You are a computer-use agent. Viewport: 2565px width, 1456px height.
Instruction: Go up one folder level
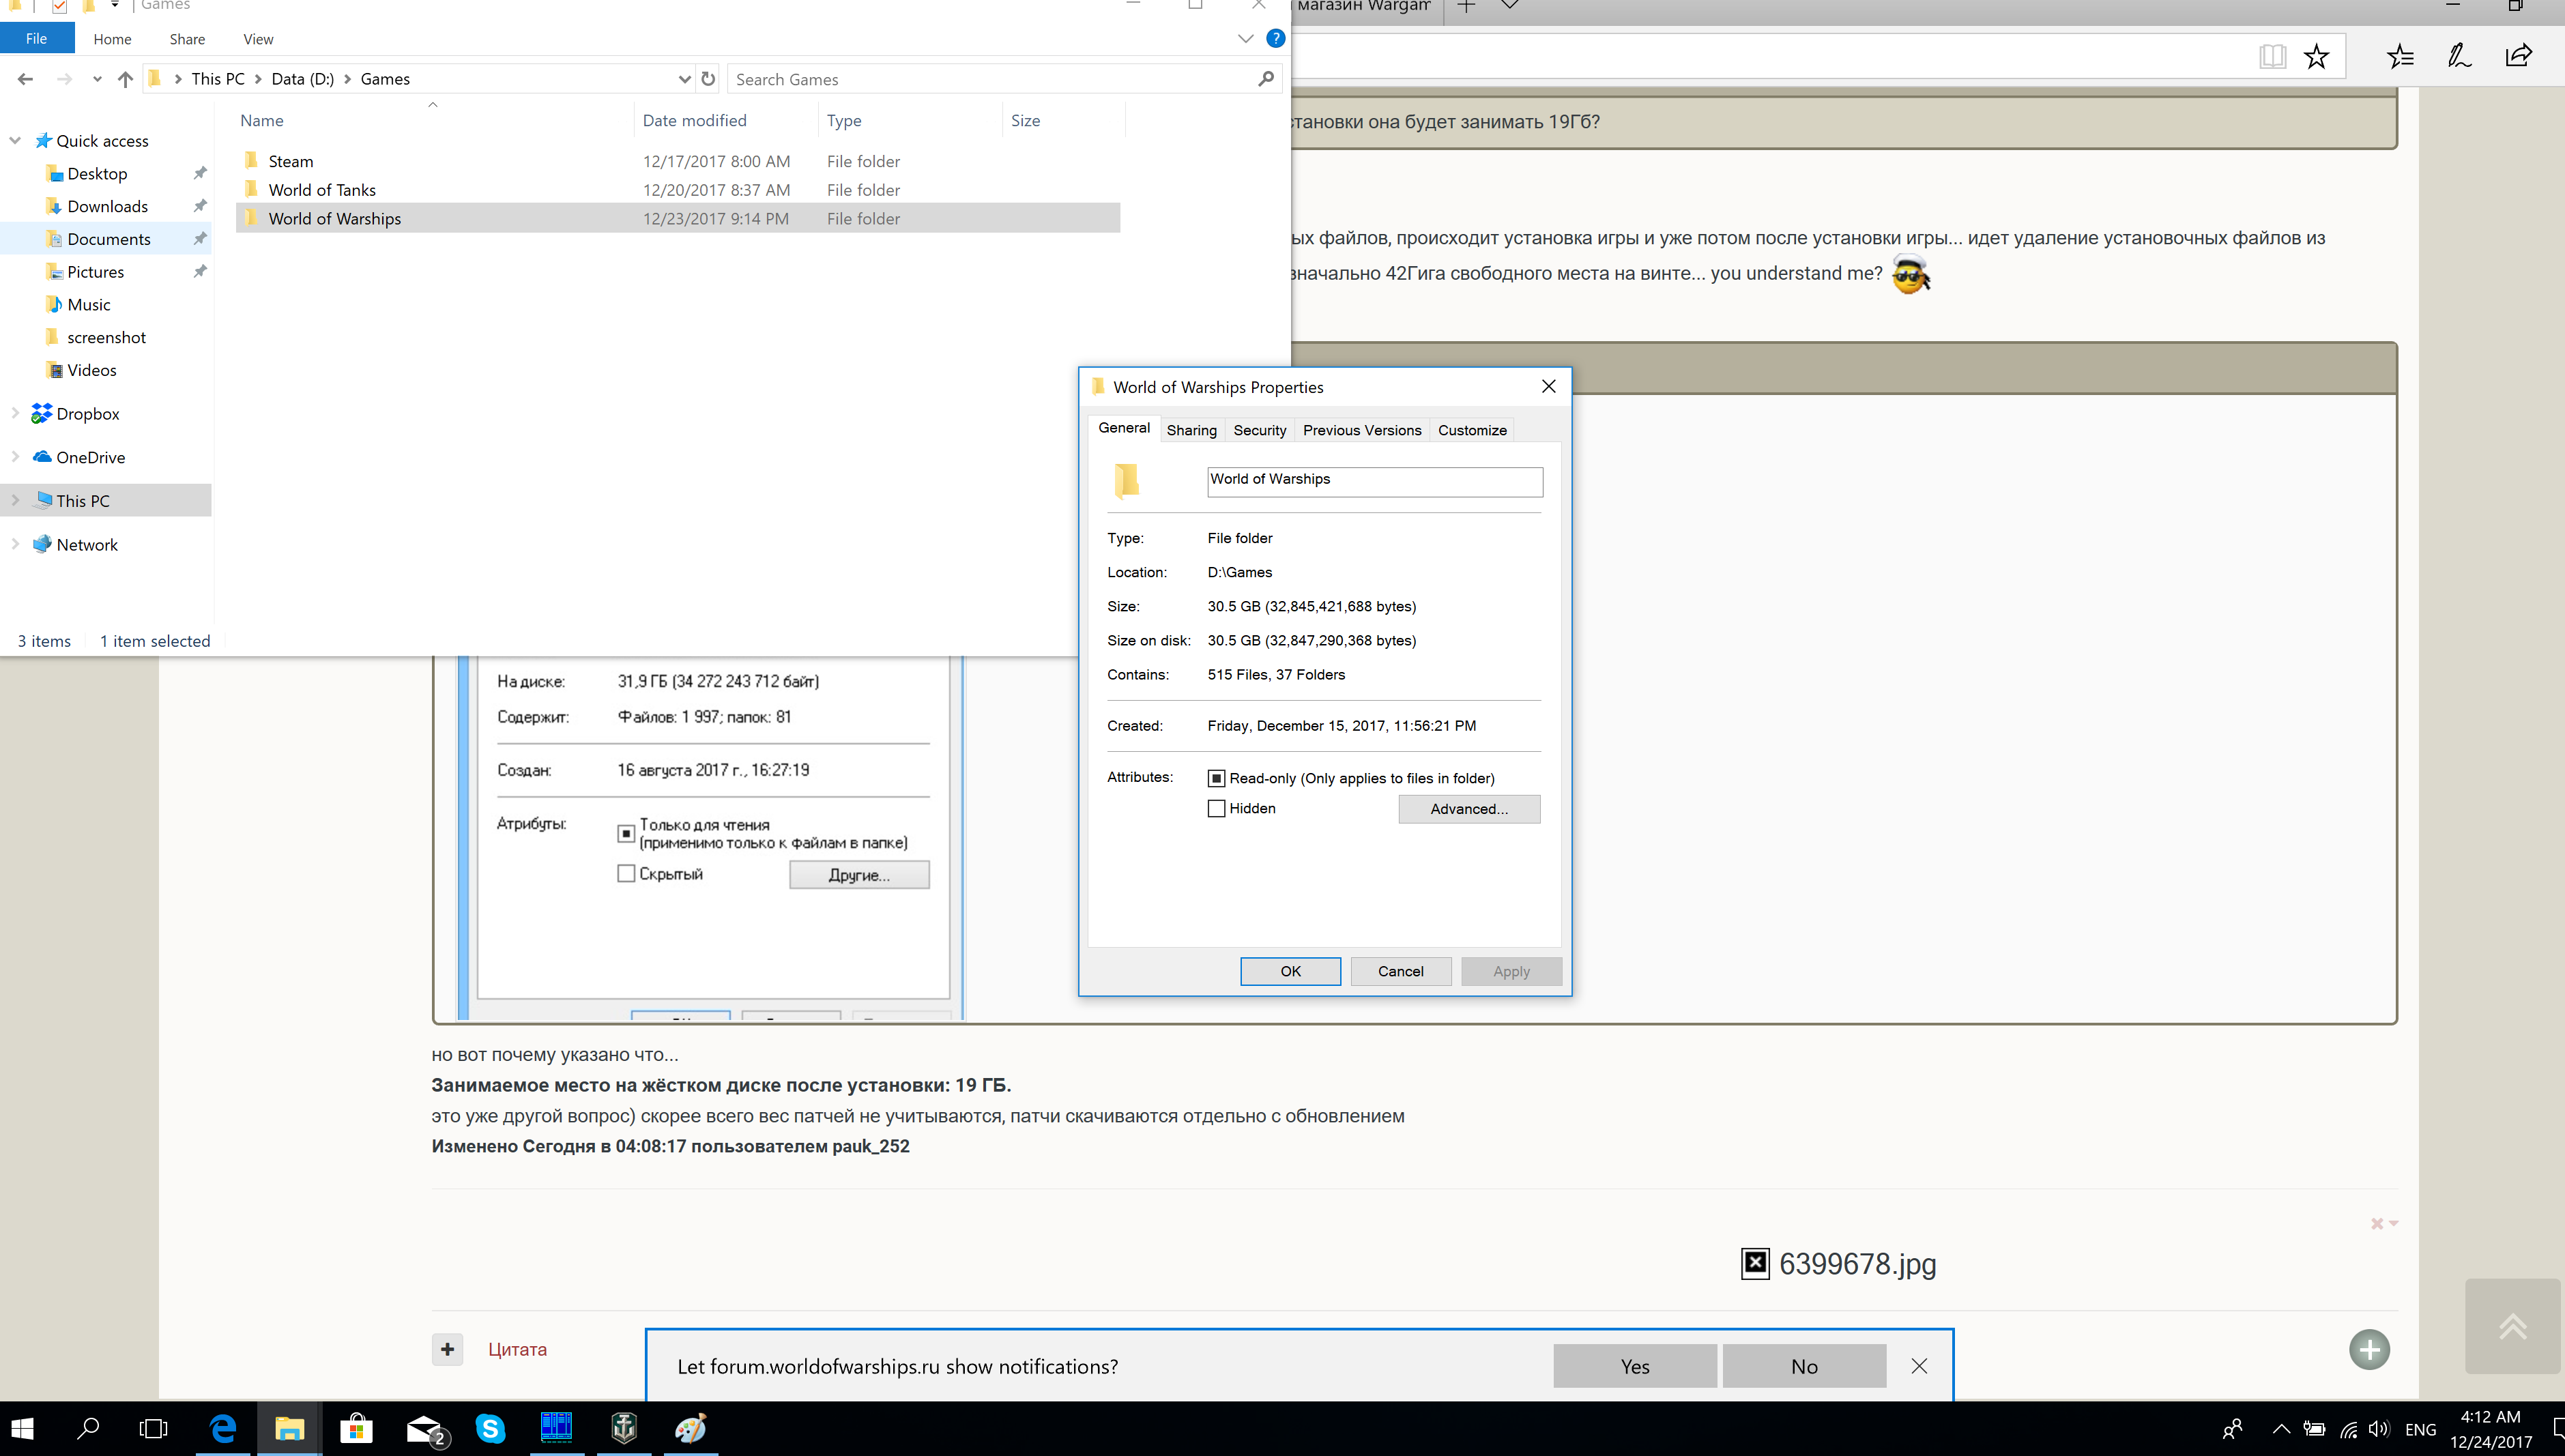pyautogui.click(x=125, y=79)
